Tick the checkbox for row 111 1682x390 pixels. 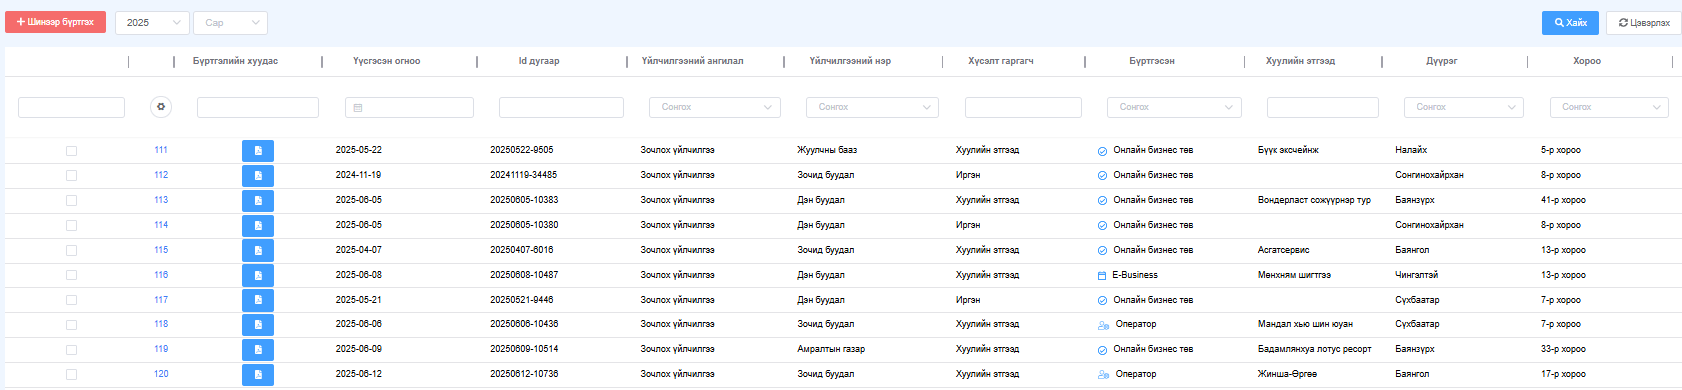click(71, 151)
